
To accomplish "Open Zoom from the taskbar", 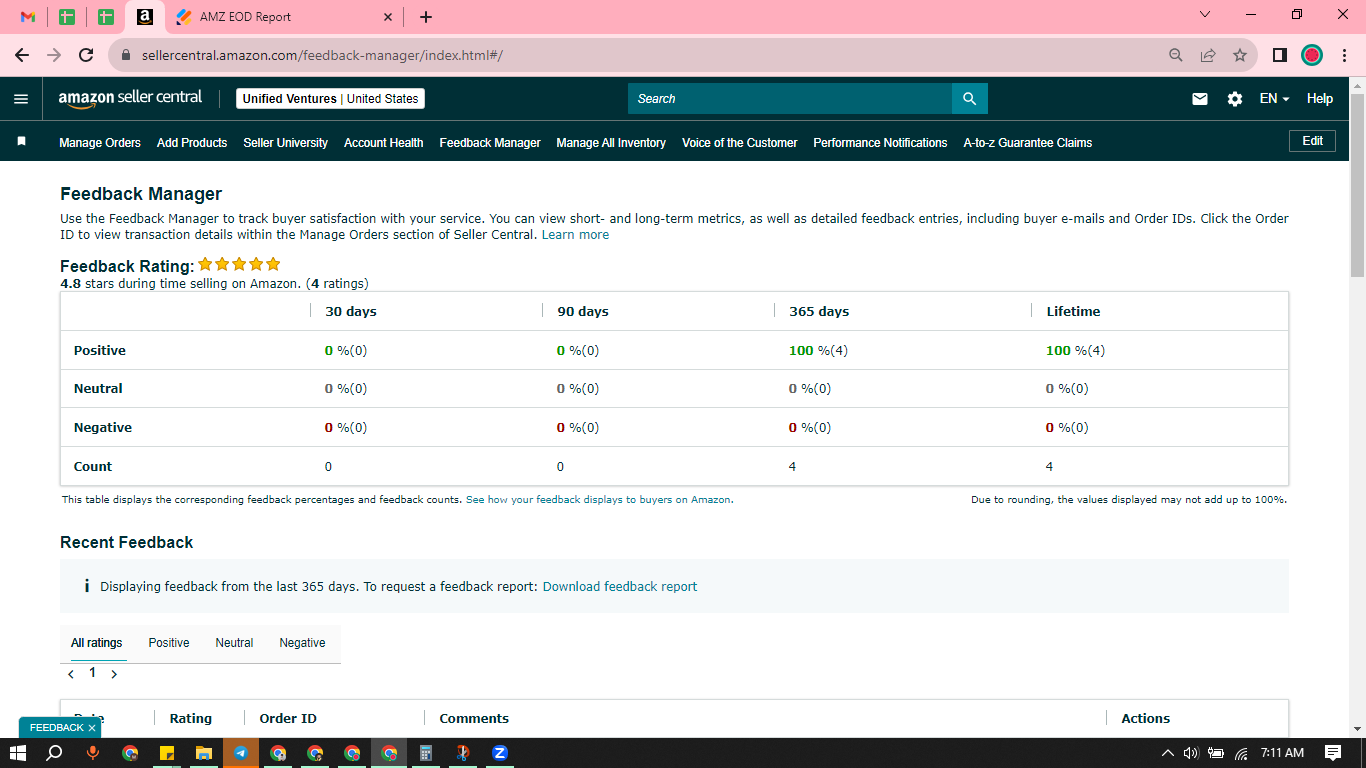I will pyautogui.click(x=500, y=753).
